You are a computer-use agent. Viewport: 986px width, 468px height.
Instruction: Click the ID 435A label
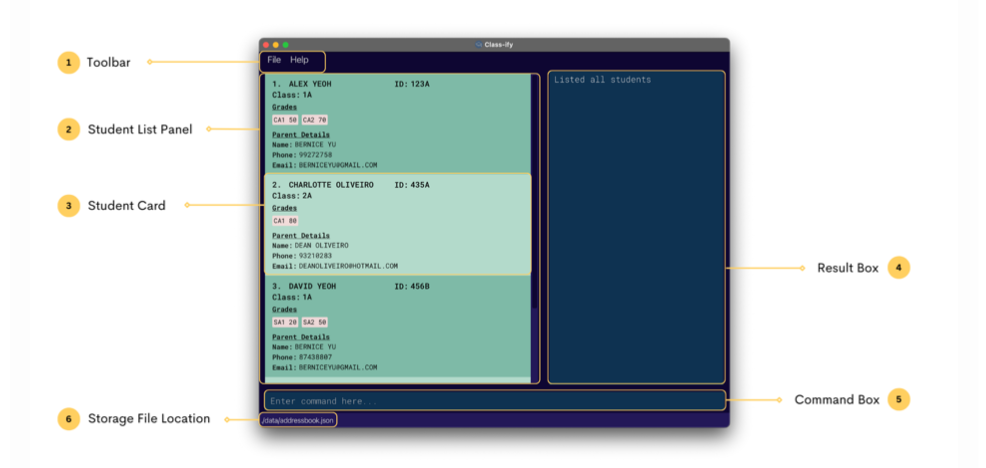412,185
